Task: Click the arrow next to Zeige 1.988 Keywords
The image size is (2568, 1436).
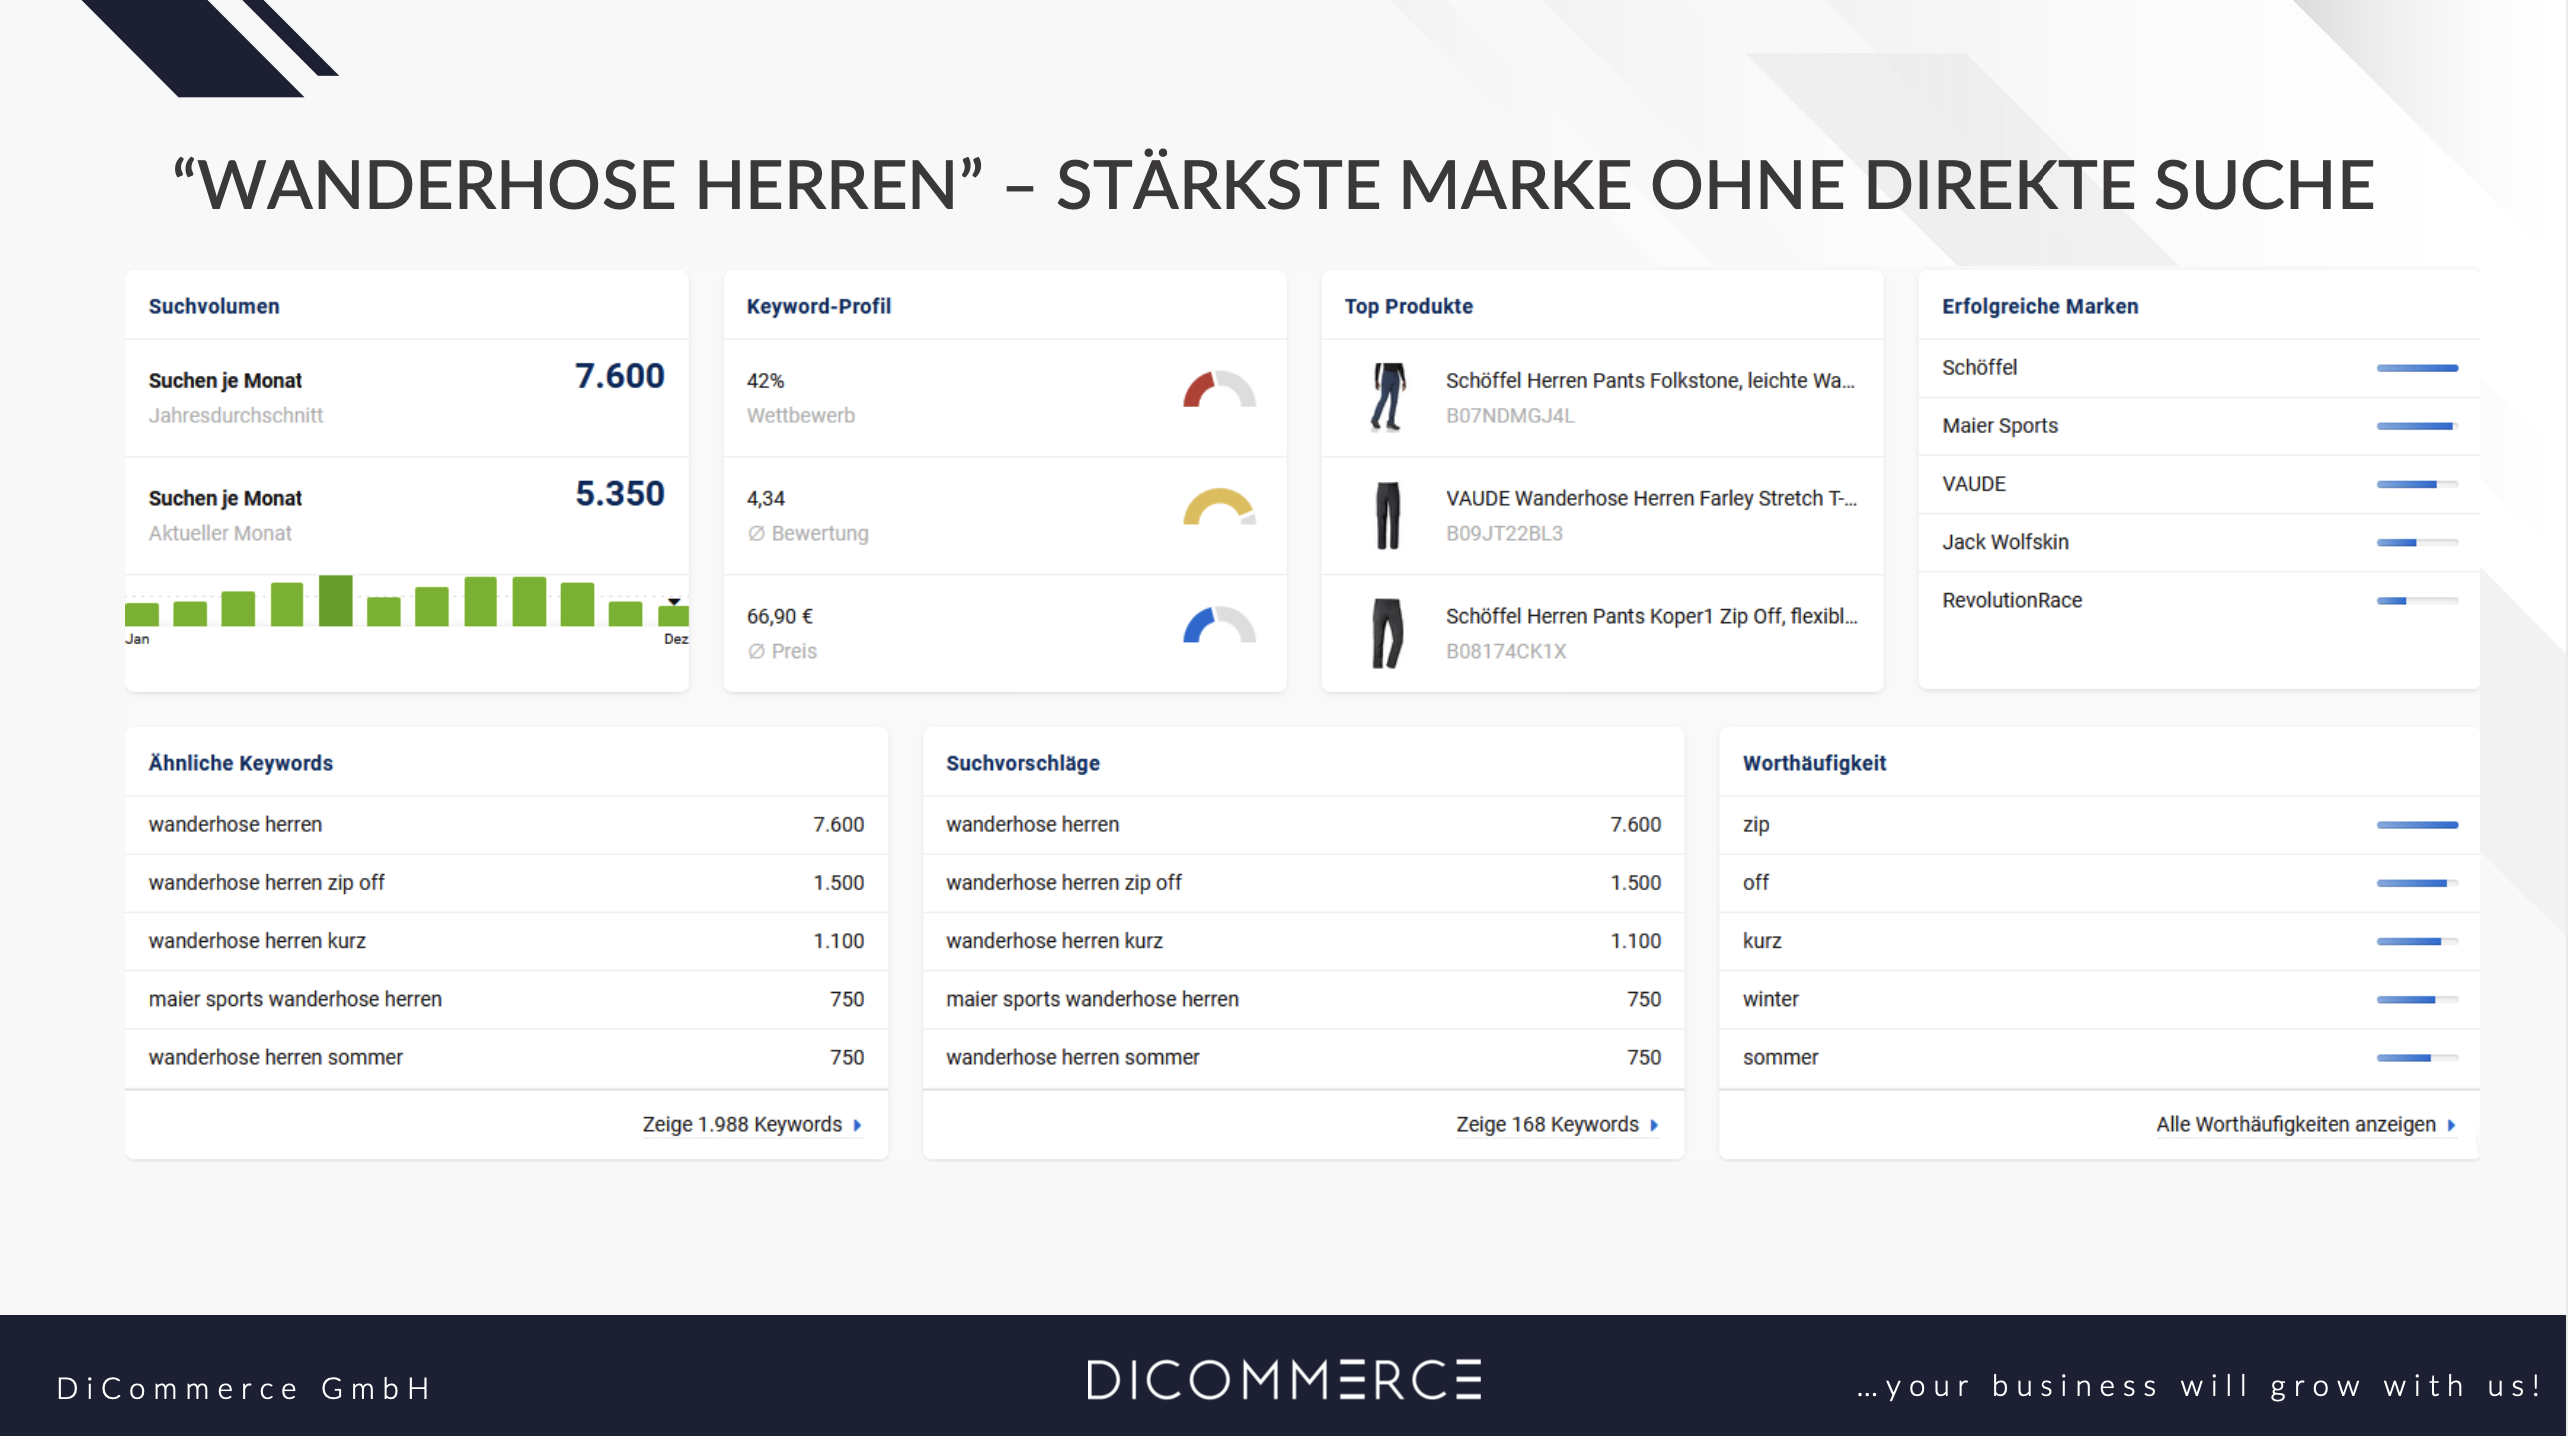Action: (x=857, y=1125)
